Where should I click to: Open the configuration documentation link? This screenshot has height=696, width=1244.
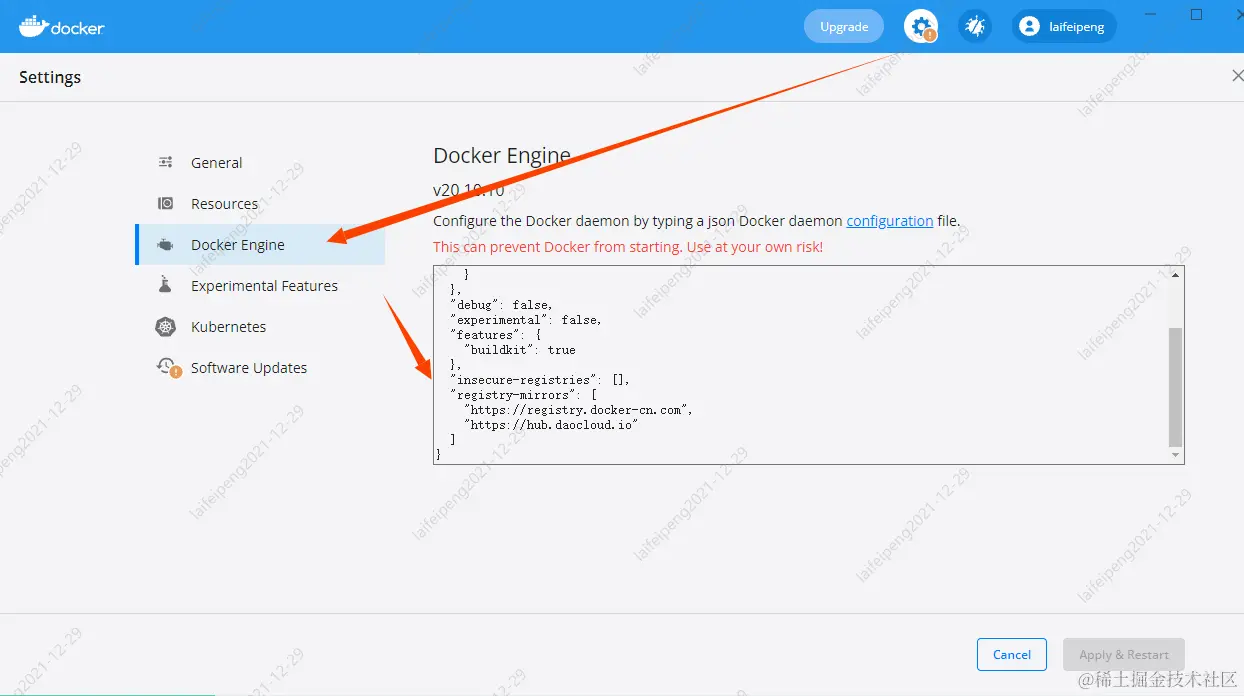click(x=890, y=221)
